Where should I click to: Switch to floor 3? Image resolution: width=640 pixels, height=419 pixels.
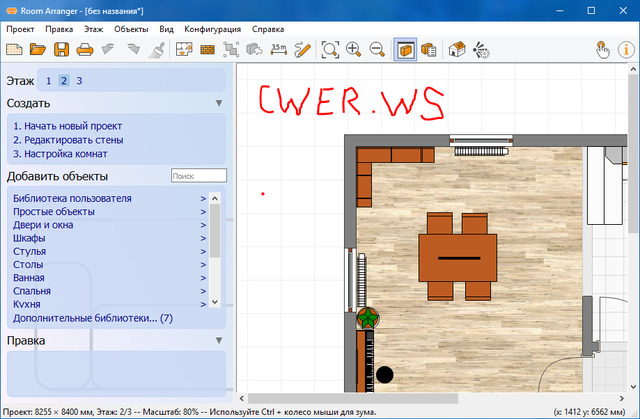pyautogui.click(x=79, y=81)
